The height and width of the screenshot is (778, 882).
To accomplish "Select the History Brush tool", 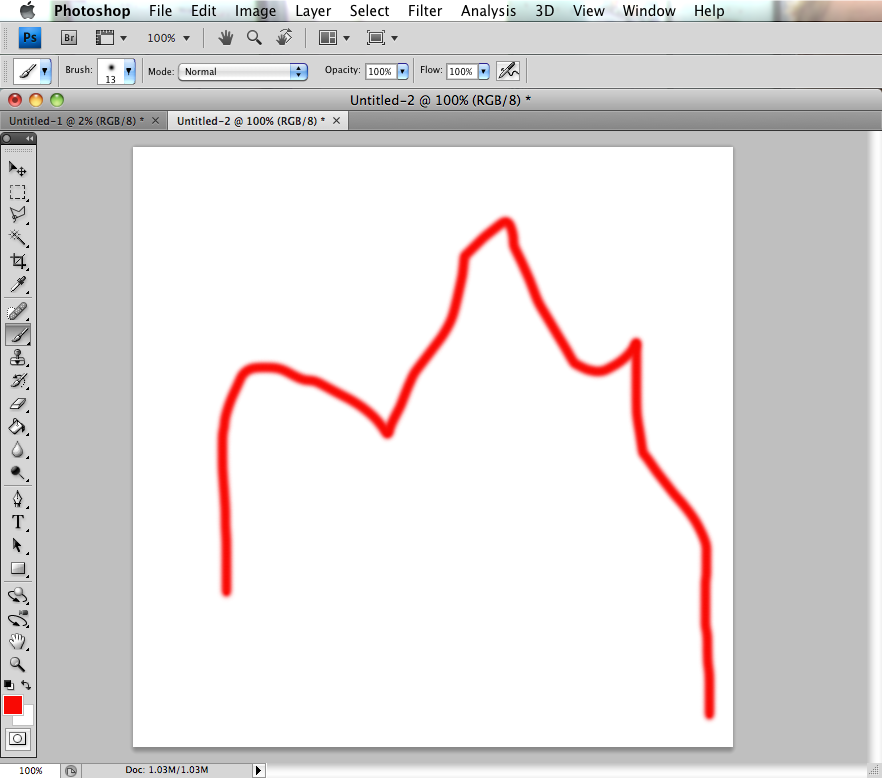I will tap(17, 381).
